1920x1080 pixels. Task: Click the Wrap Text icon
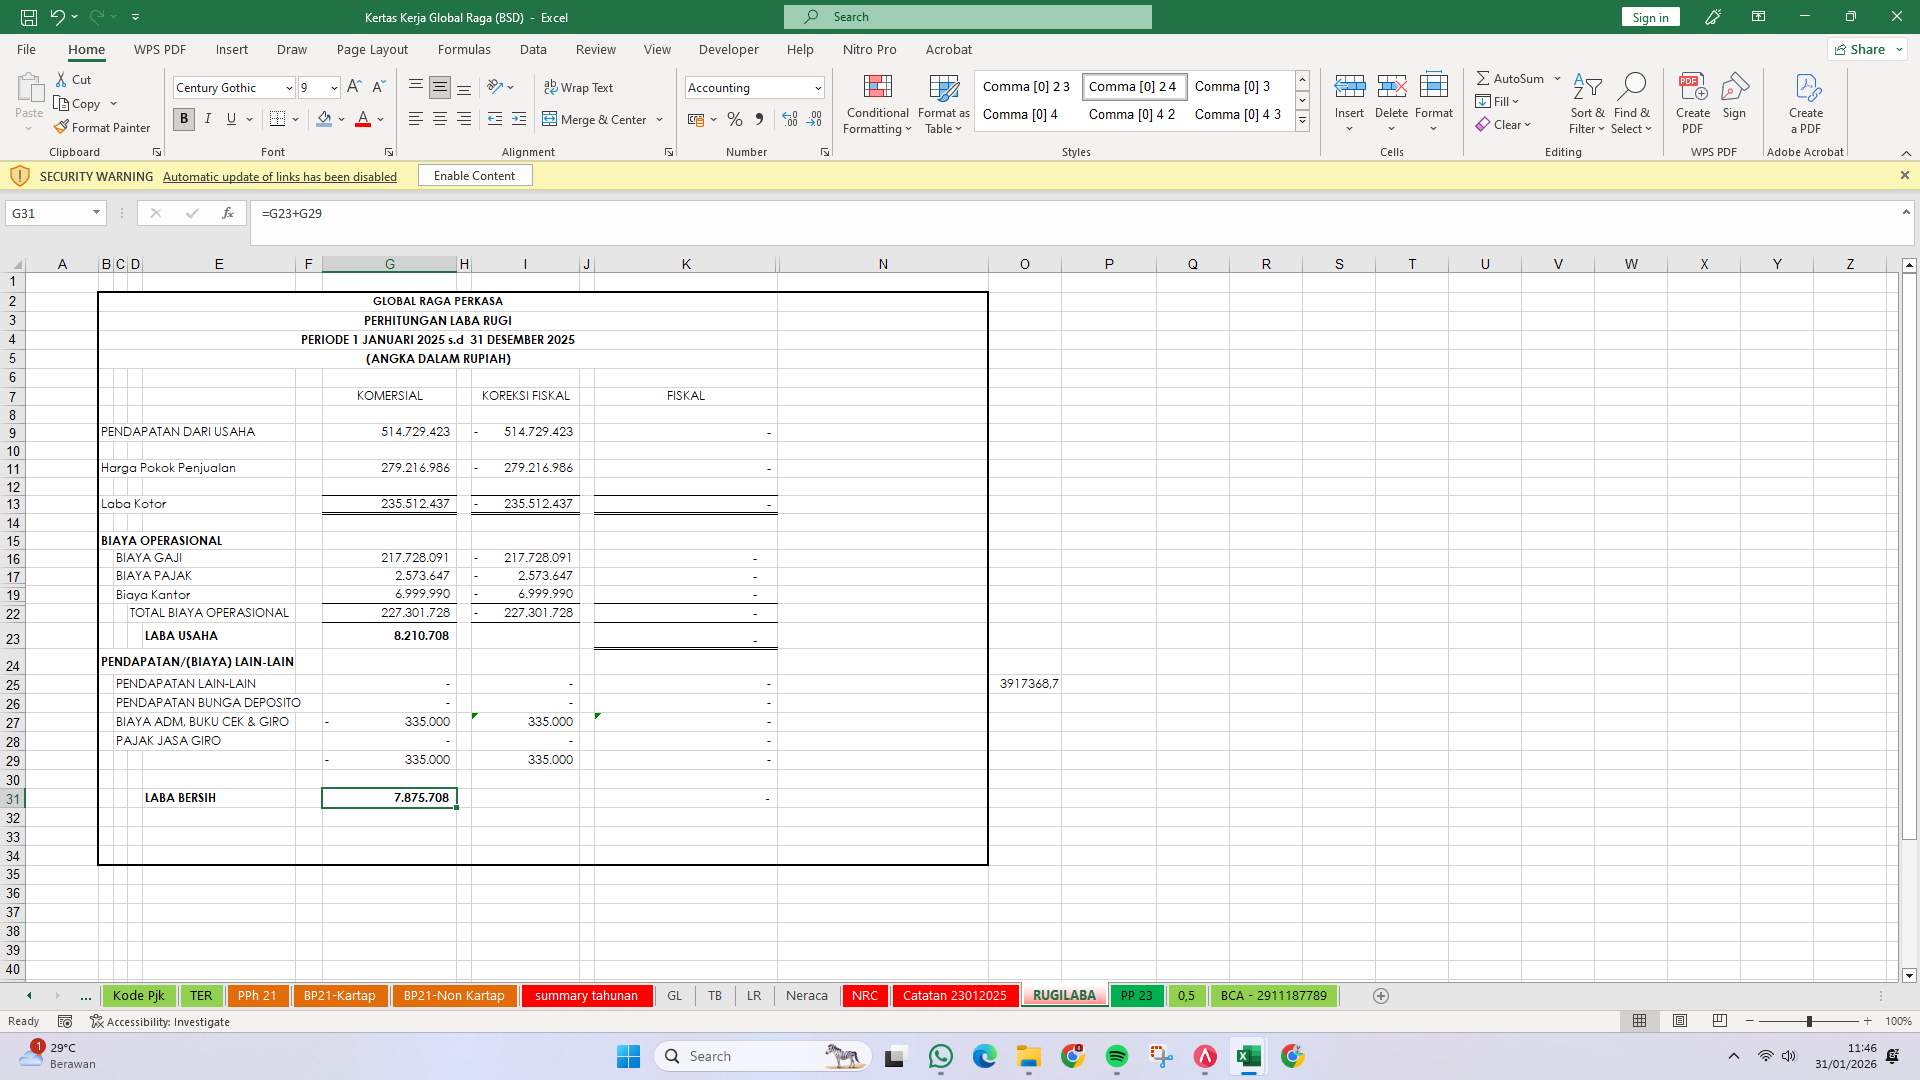tap(551, 87)
